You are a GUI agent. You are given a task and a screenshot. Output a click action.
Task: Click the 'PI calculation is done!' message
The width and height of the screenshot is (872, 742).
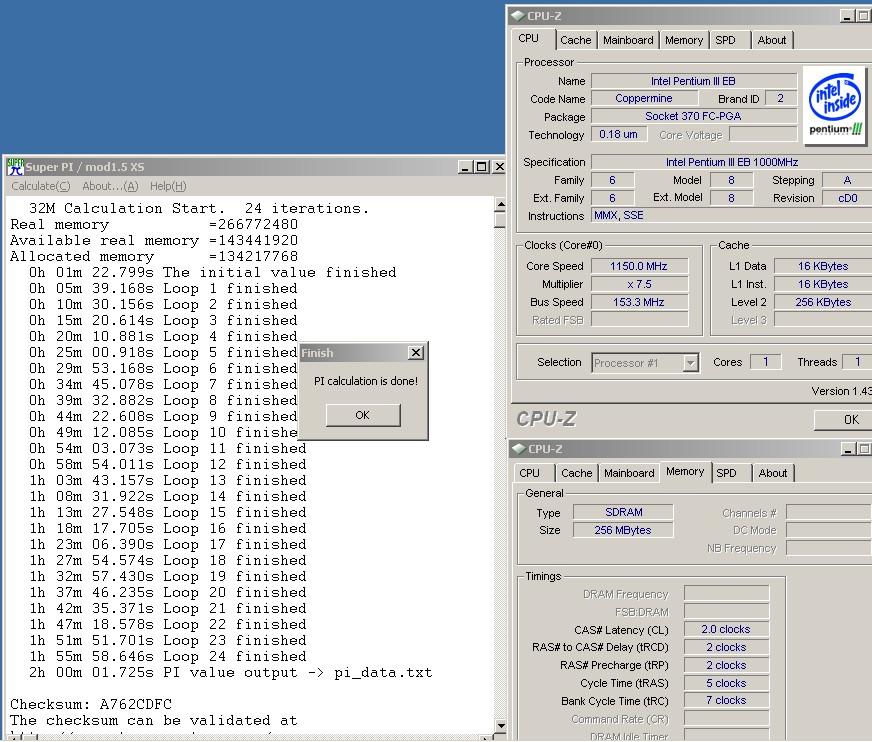(365, 381)
